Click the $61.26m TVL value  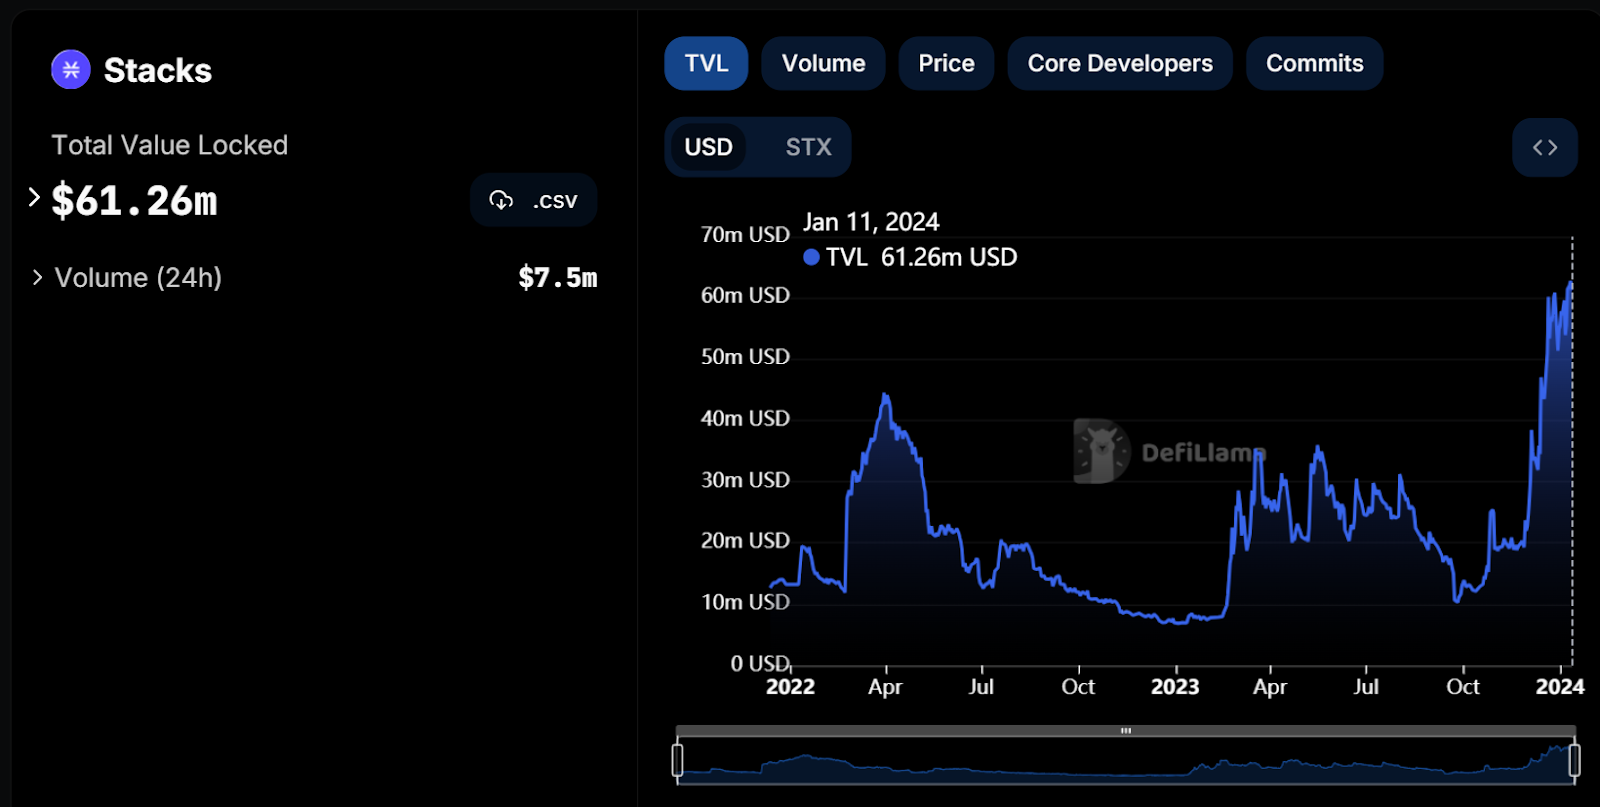pos(134,200)
